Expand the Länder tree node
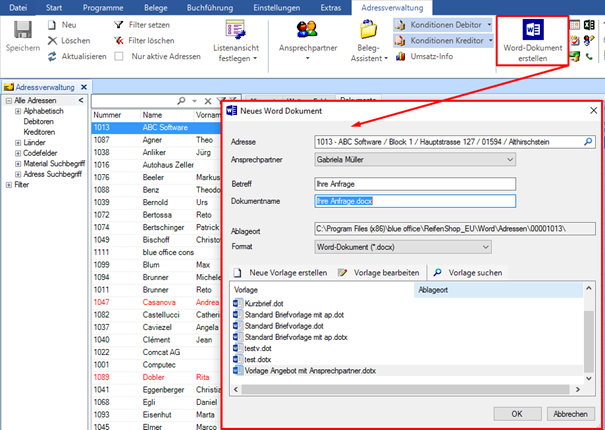This screenshot has height=430, width=605. tap(18, 143)
